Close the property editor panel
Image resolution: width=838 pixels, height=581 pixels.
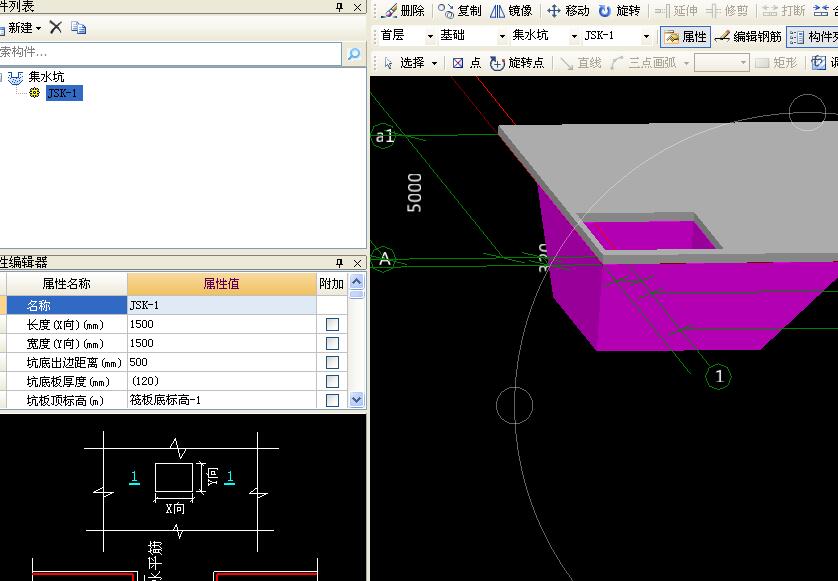pyautogui.click(x=358, y=262)
